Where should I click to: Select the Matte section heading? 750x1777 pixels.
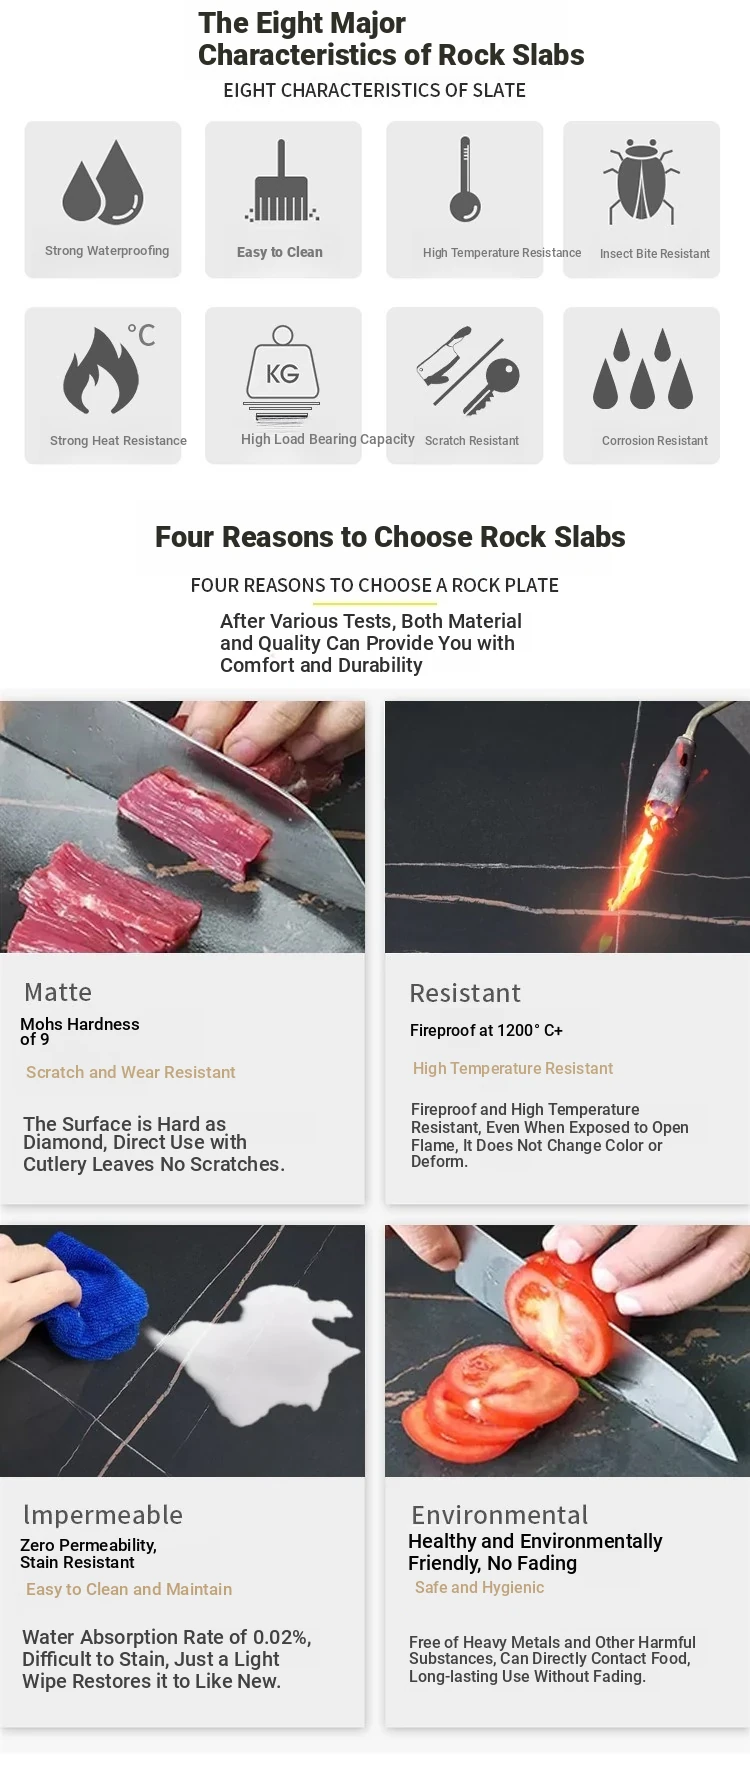58,992
